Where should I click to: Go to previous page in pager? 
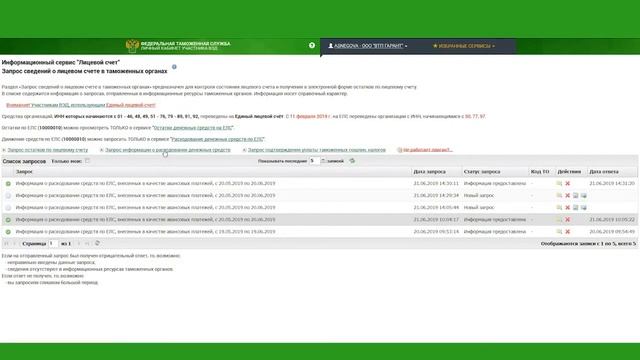[x=14, y=244]
